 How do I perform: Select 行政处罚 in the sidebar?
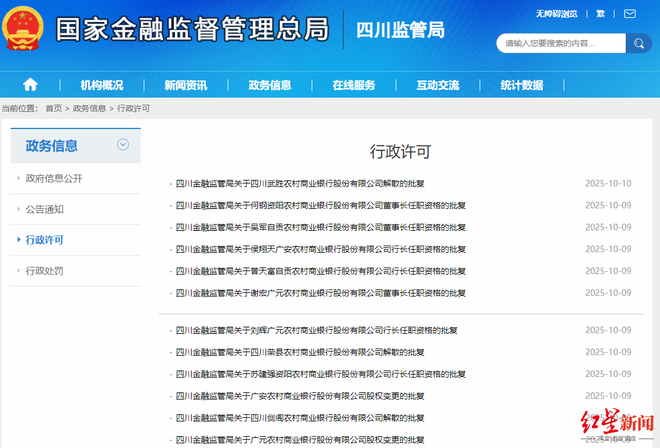45,271
